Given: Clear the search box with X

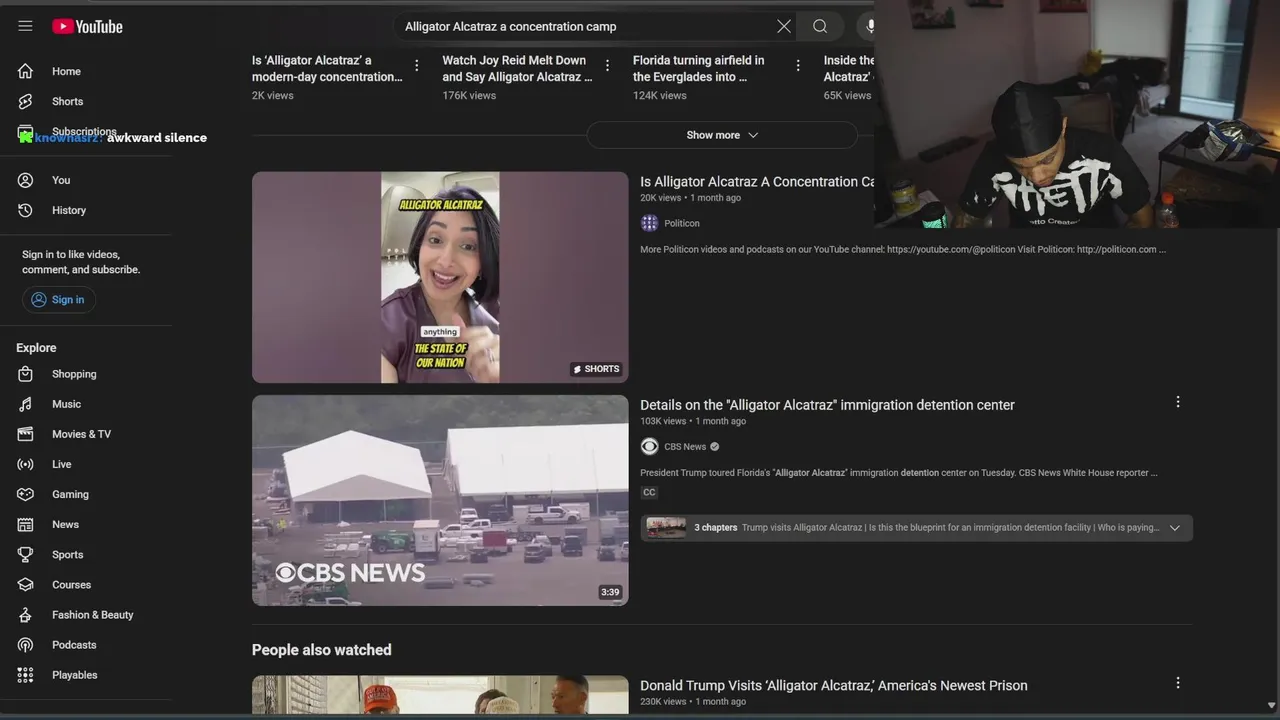Looking at the screenshot, I should [x=784, y=27].
